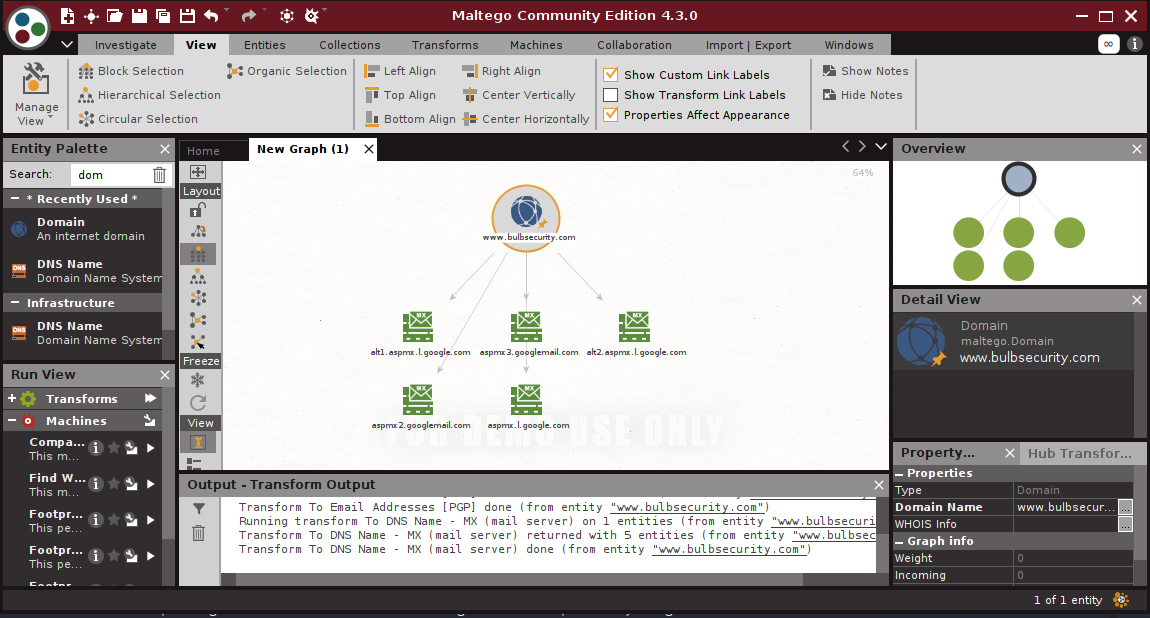Click the info icon for Compa... machine
This screenshot has width=1150, height=618.
(95, 447)
